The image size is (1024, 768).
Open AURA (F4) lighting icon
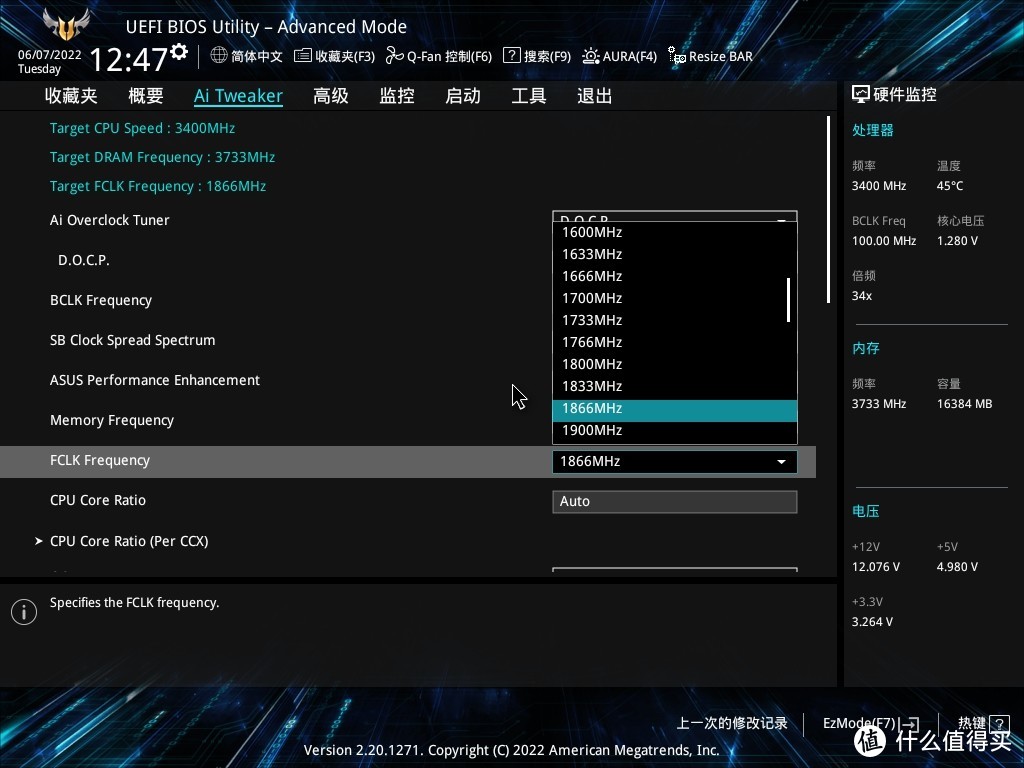coord(590,56)
